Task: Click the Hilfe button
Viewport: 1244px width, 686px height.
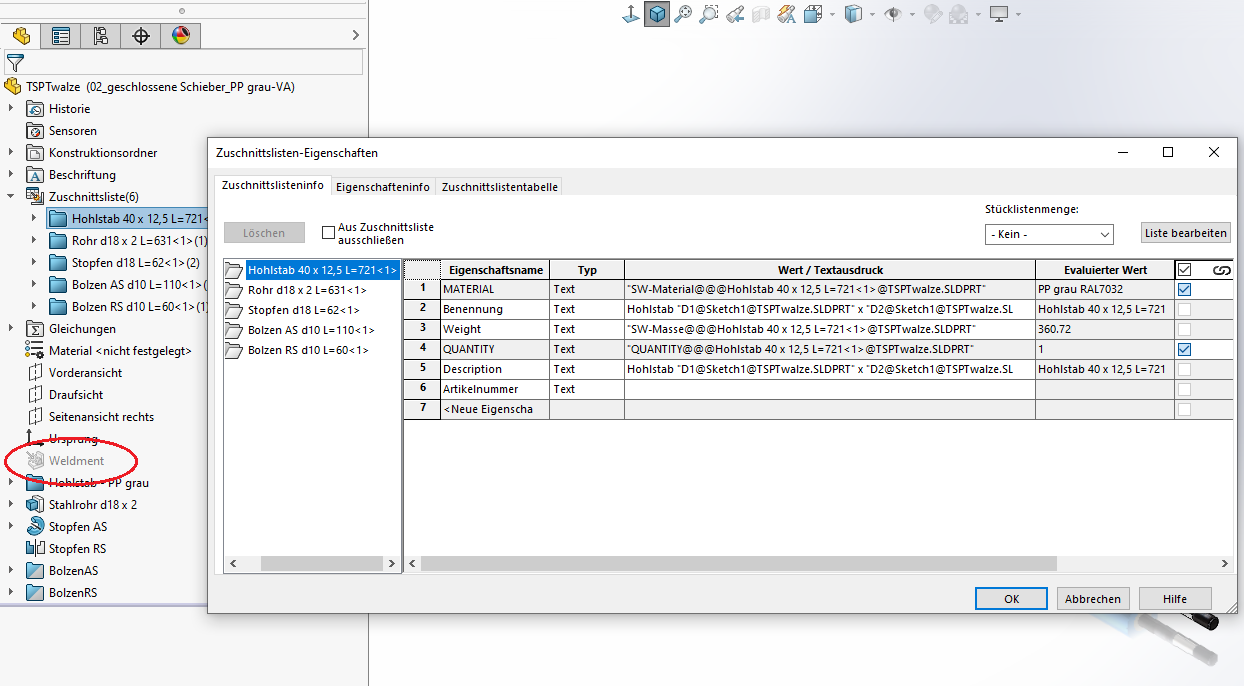Action: 1175,599
